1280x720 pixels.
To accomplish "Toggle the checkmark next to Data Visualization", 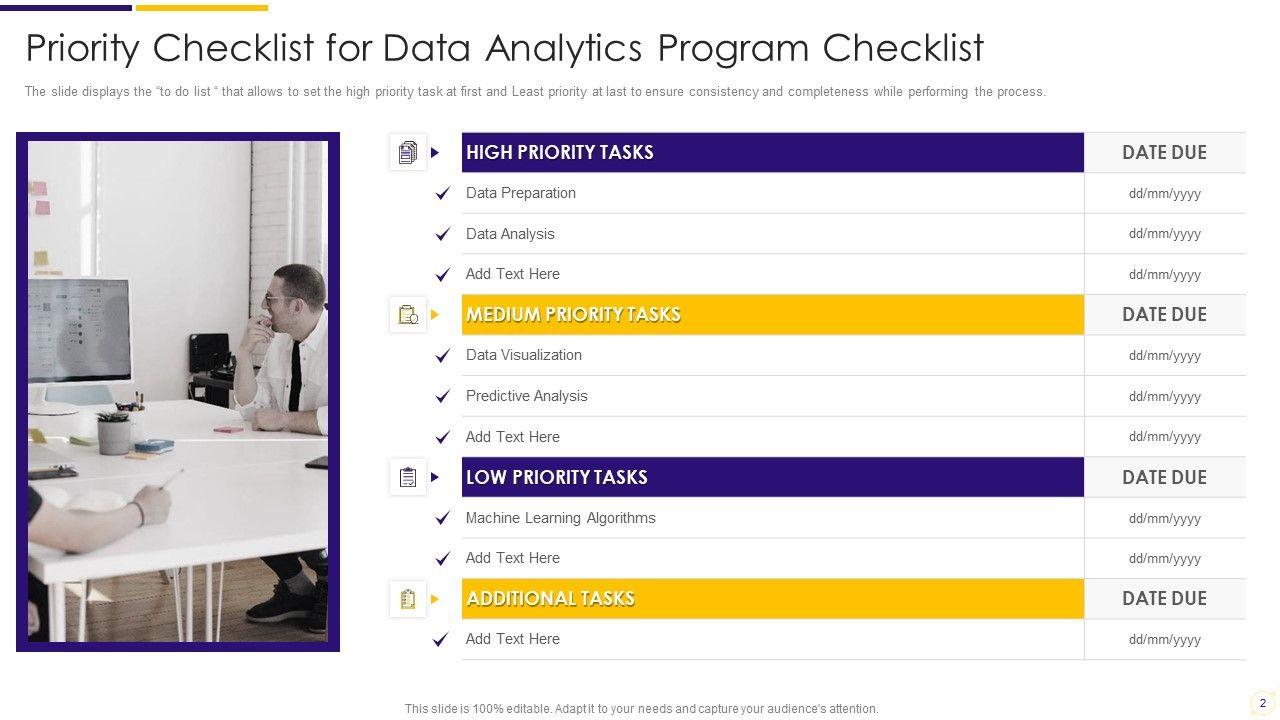I will pos(443,356).
